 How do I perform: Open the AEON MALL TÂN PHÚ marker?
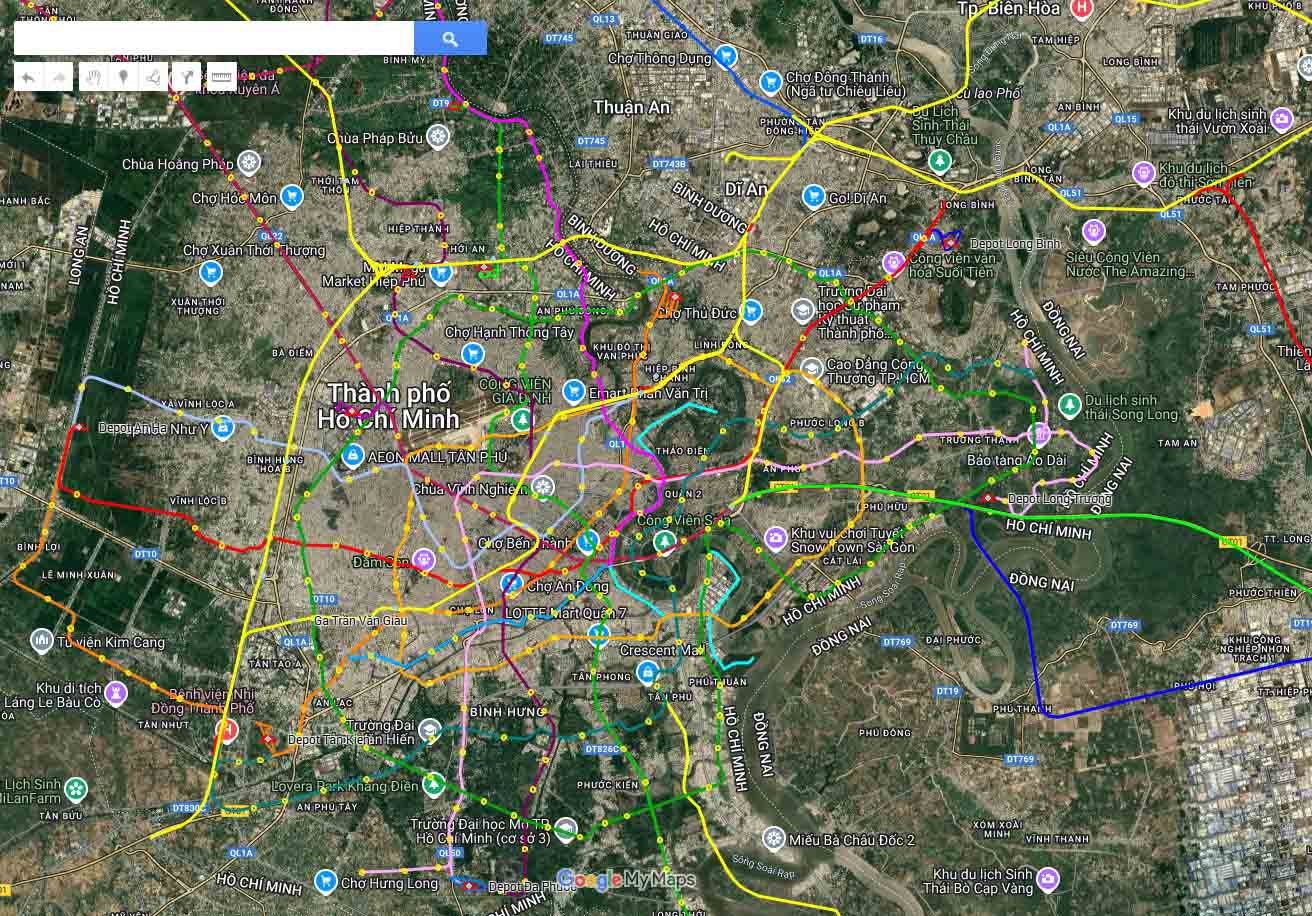pyautogui.click(x=351, y=456)
